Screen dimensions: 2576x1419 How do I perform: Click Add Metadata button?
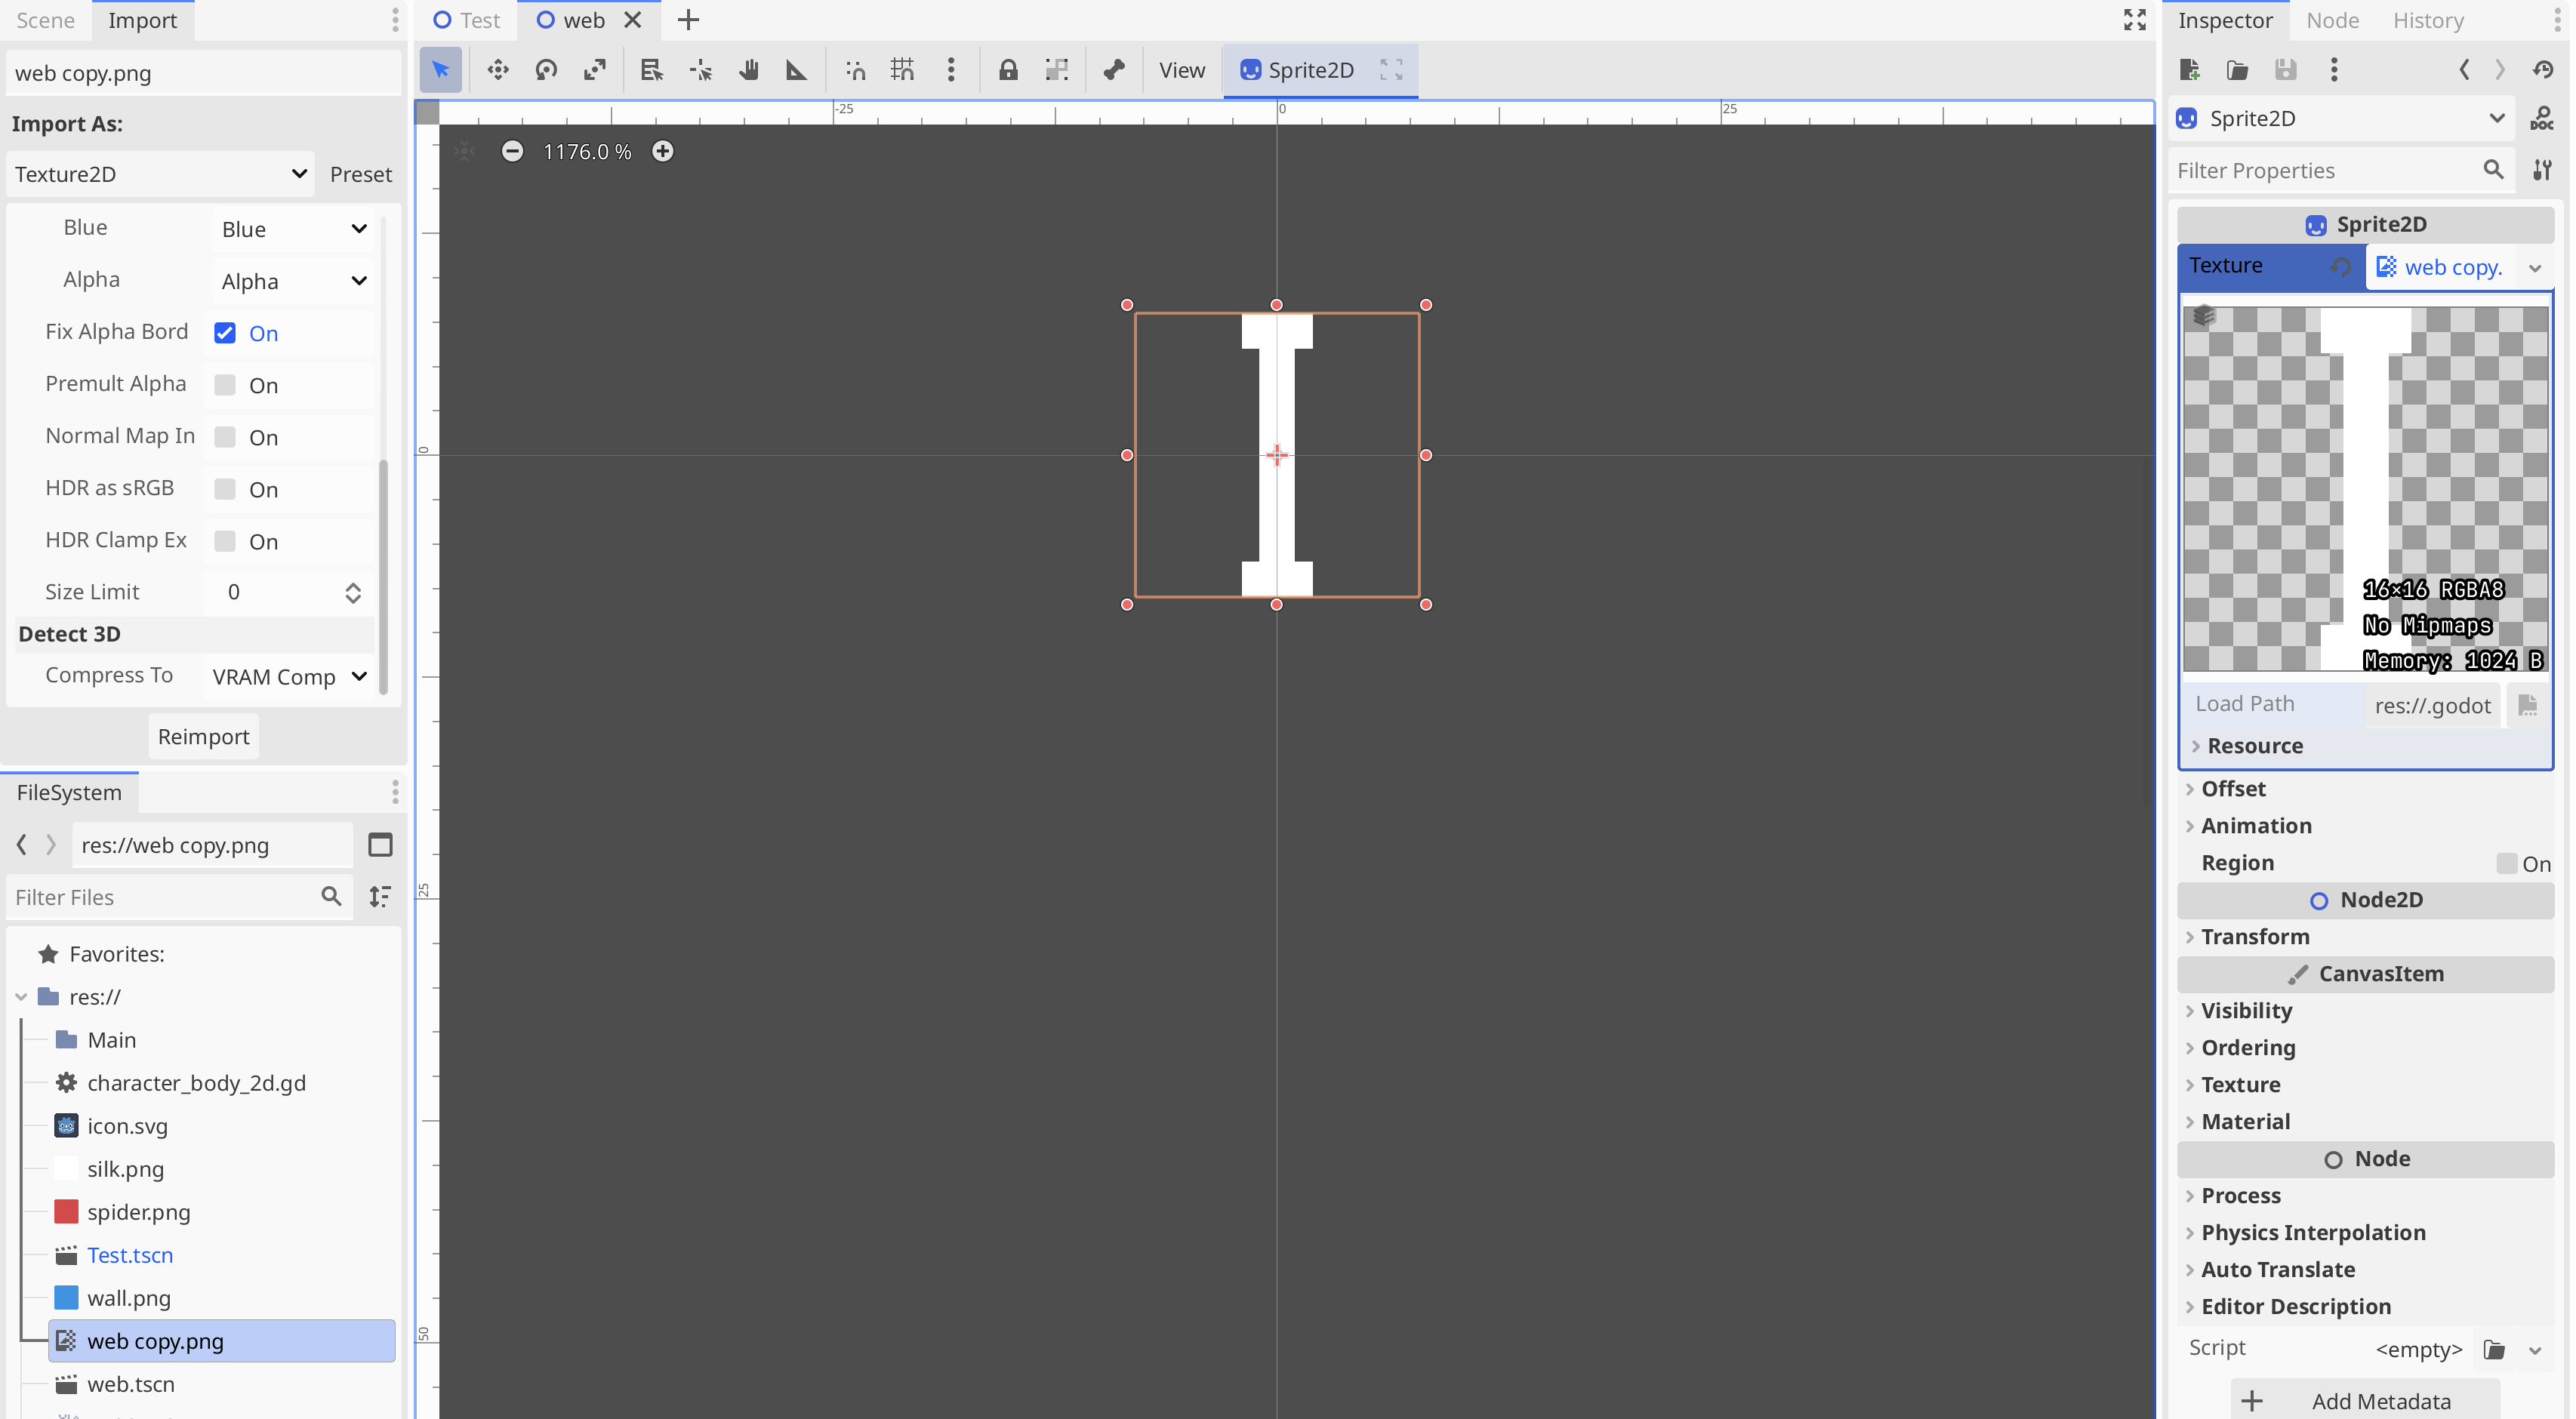[x=2365, y=1400]
